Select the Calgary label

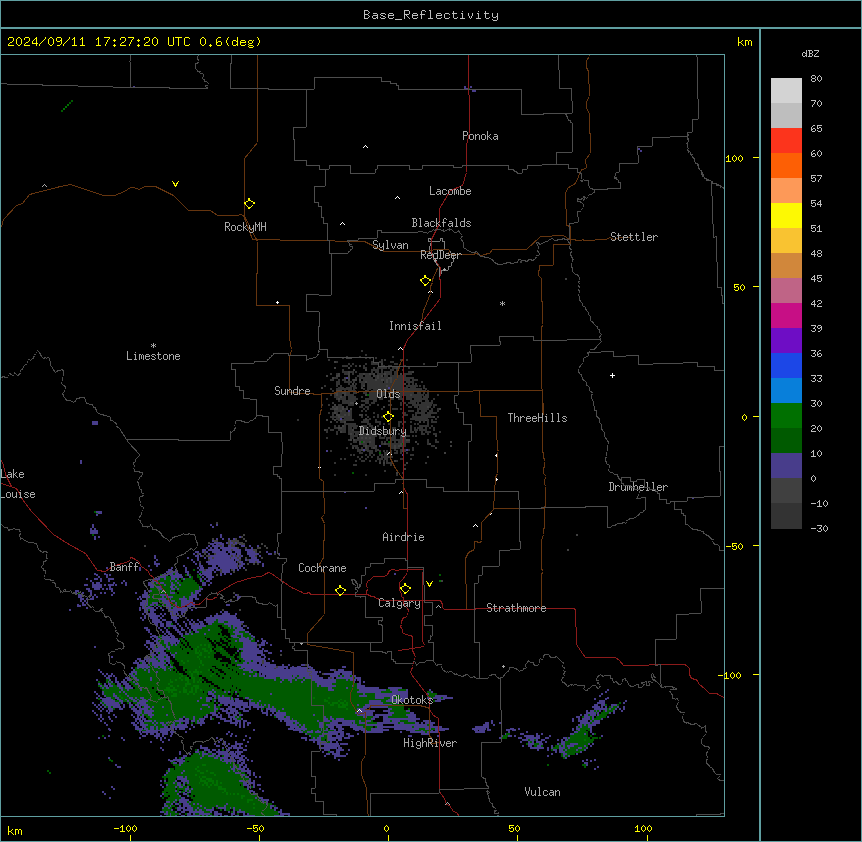399,603
